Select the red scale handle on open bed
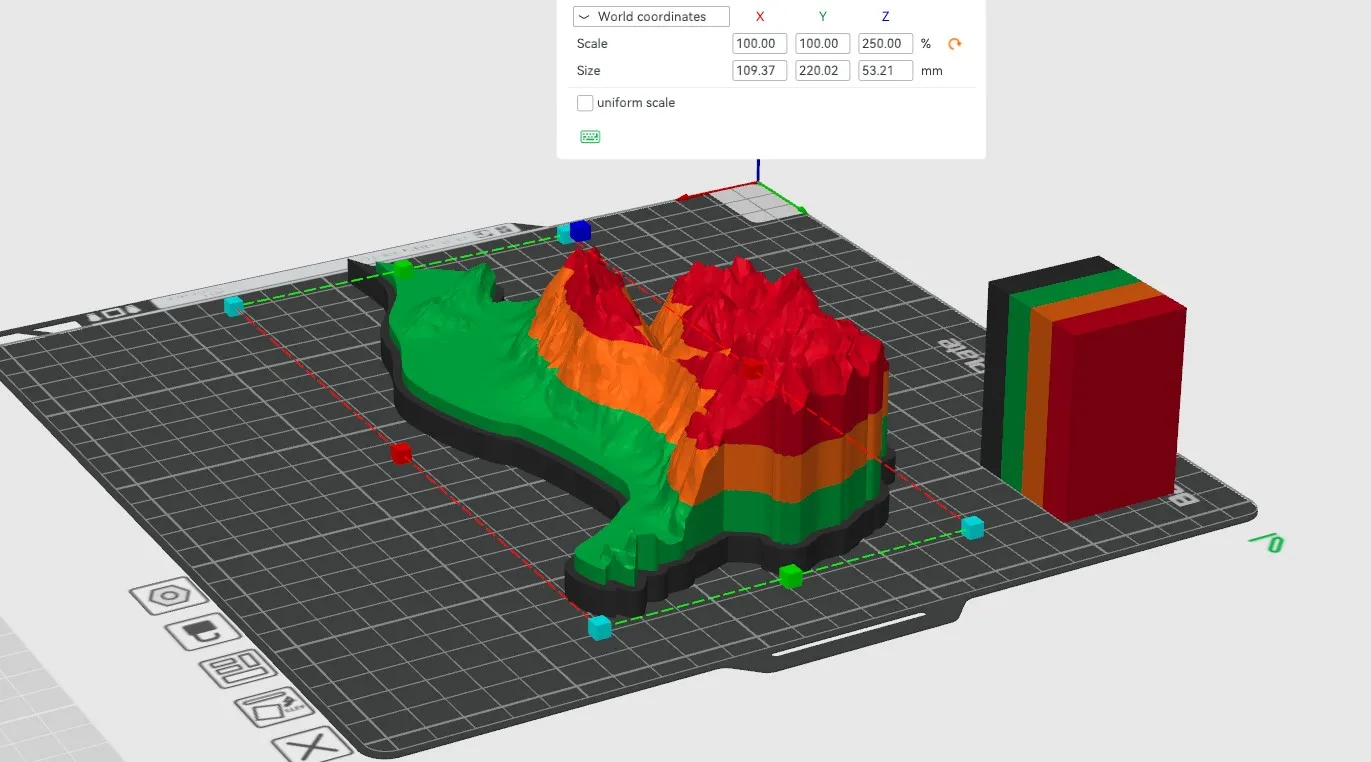This screenshot has width=1371, height=762. pos(401,453)
